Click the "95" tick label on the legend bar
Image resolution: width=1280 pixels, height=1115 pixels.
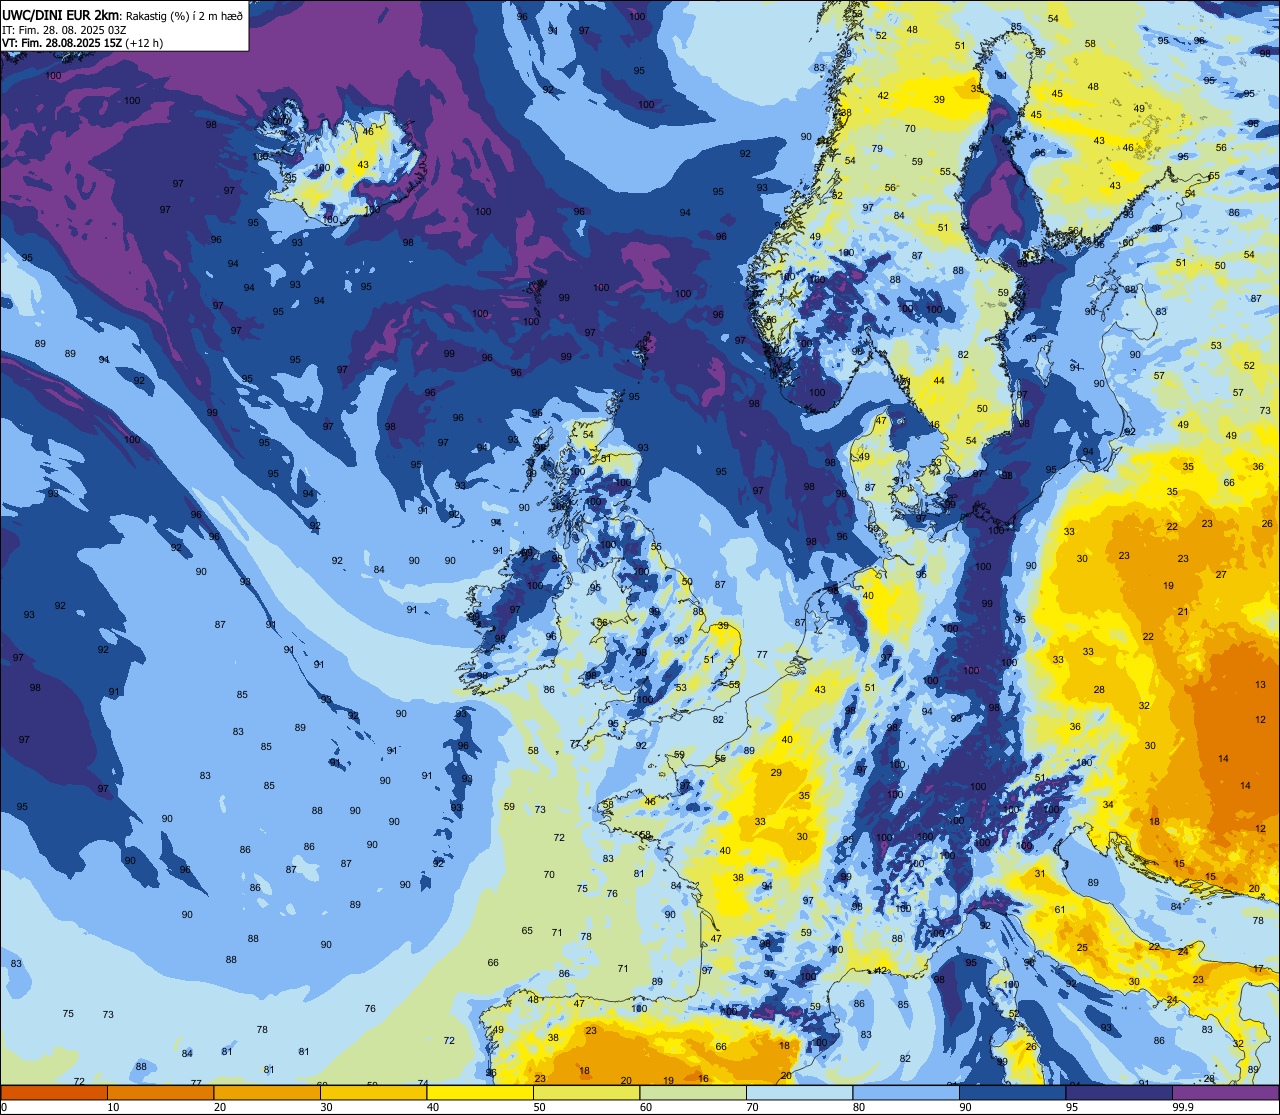pos(1072,1107)
